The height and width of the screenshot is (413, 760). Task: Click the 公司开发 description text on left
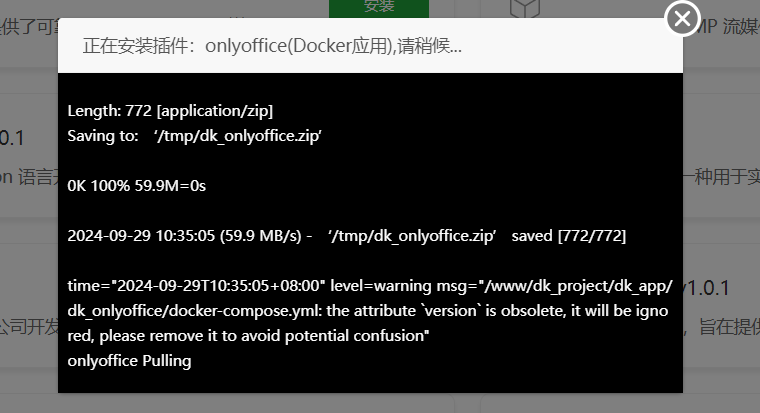click(x=29, y=327)
